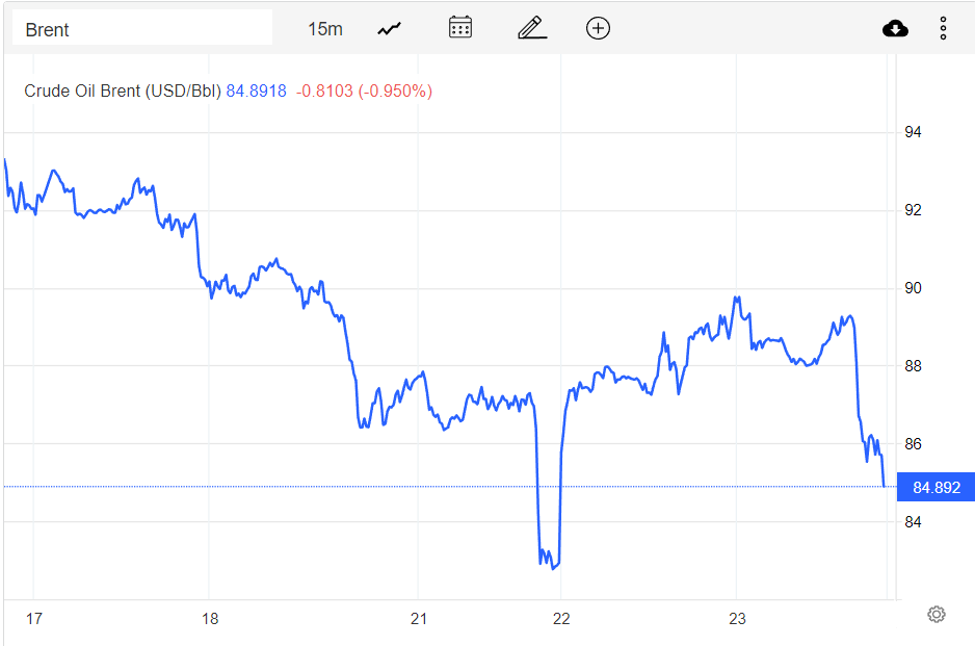Open the three-dot overflow menu icon
This screenshot has height=647, width=977.
point(943,28)
